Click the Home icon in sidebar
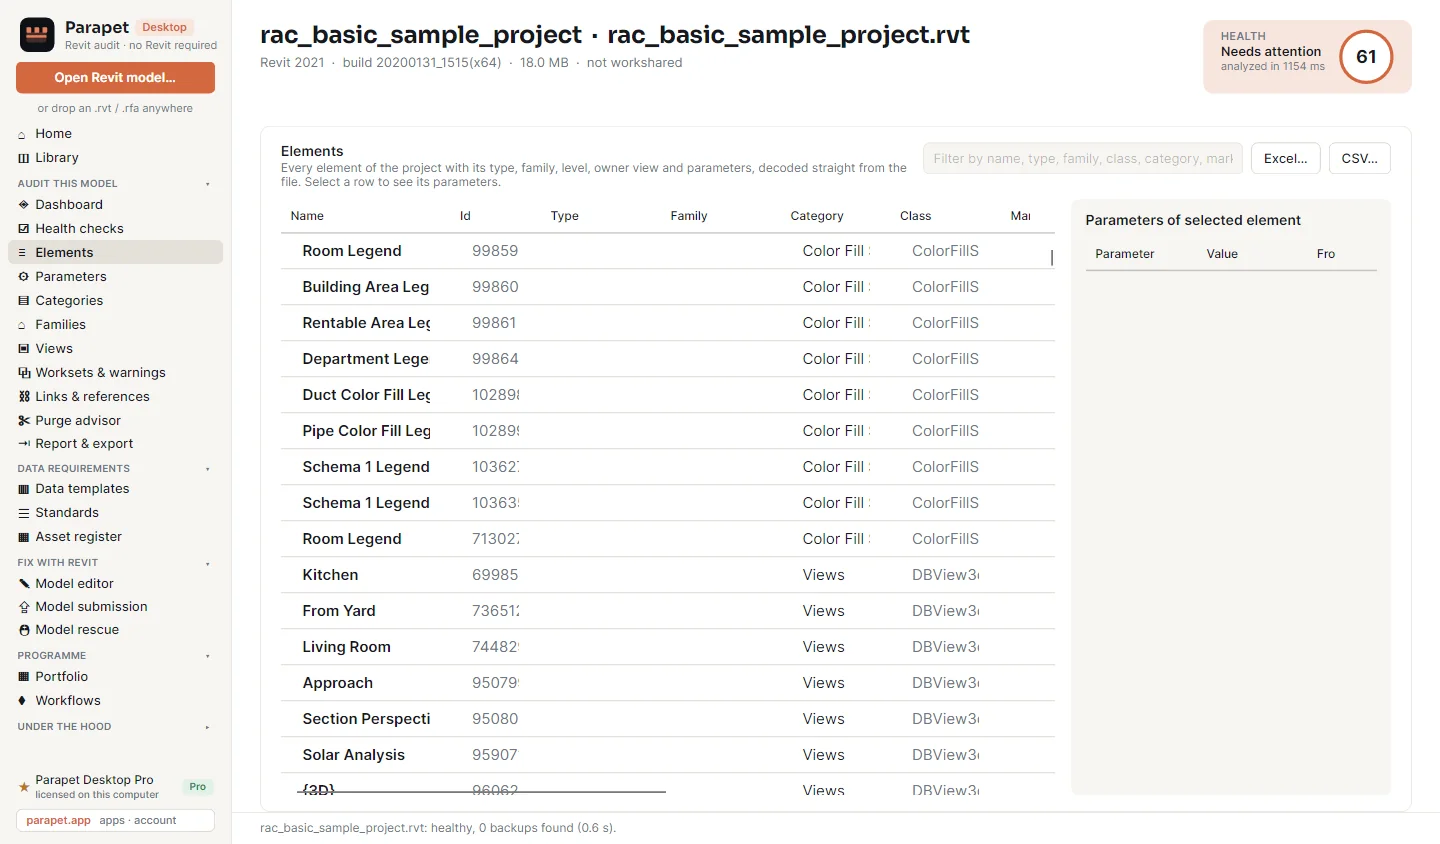This screenshot has width=1440, height=844. (x=23, y=134)
